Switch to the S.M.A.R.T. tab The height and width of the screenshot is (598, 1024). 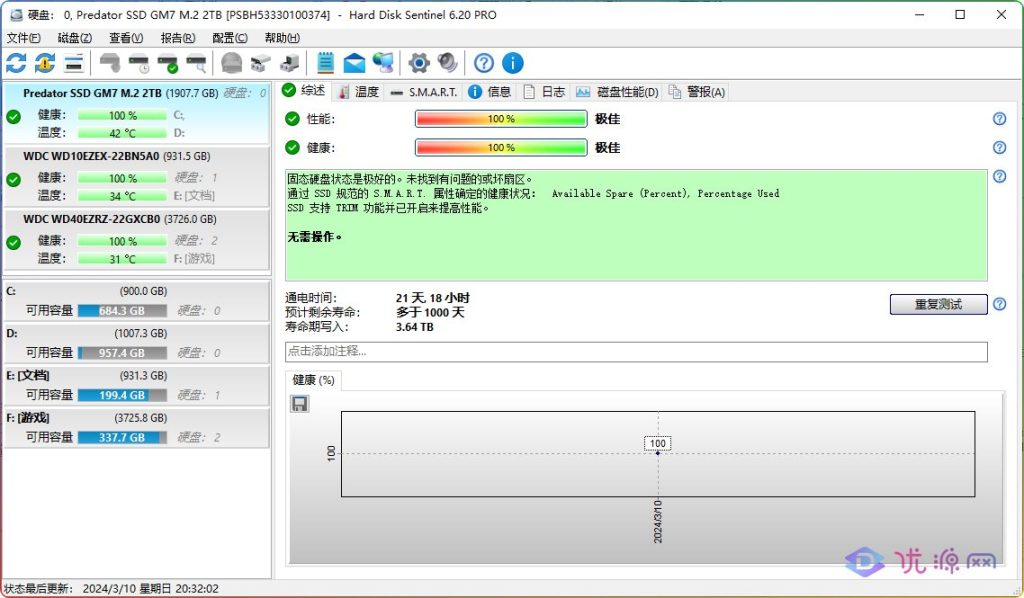point(424,92)
